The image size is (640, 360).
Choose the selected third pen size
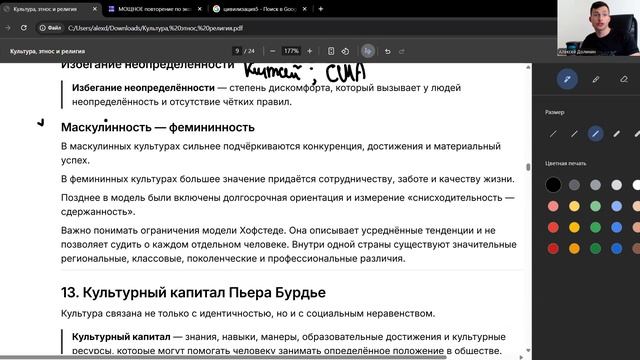click(x=596, y=133)
